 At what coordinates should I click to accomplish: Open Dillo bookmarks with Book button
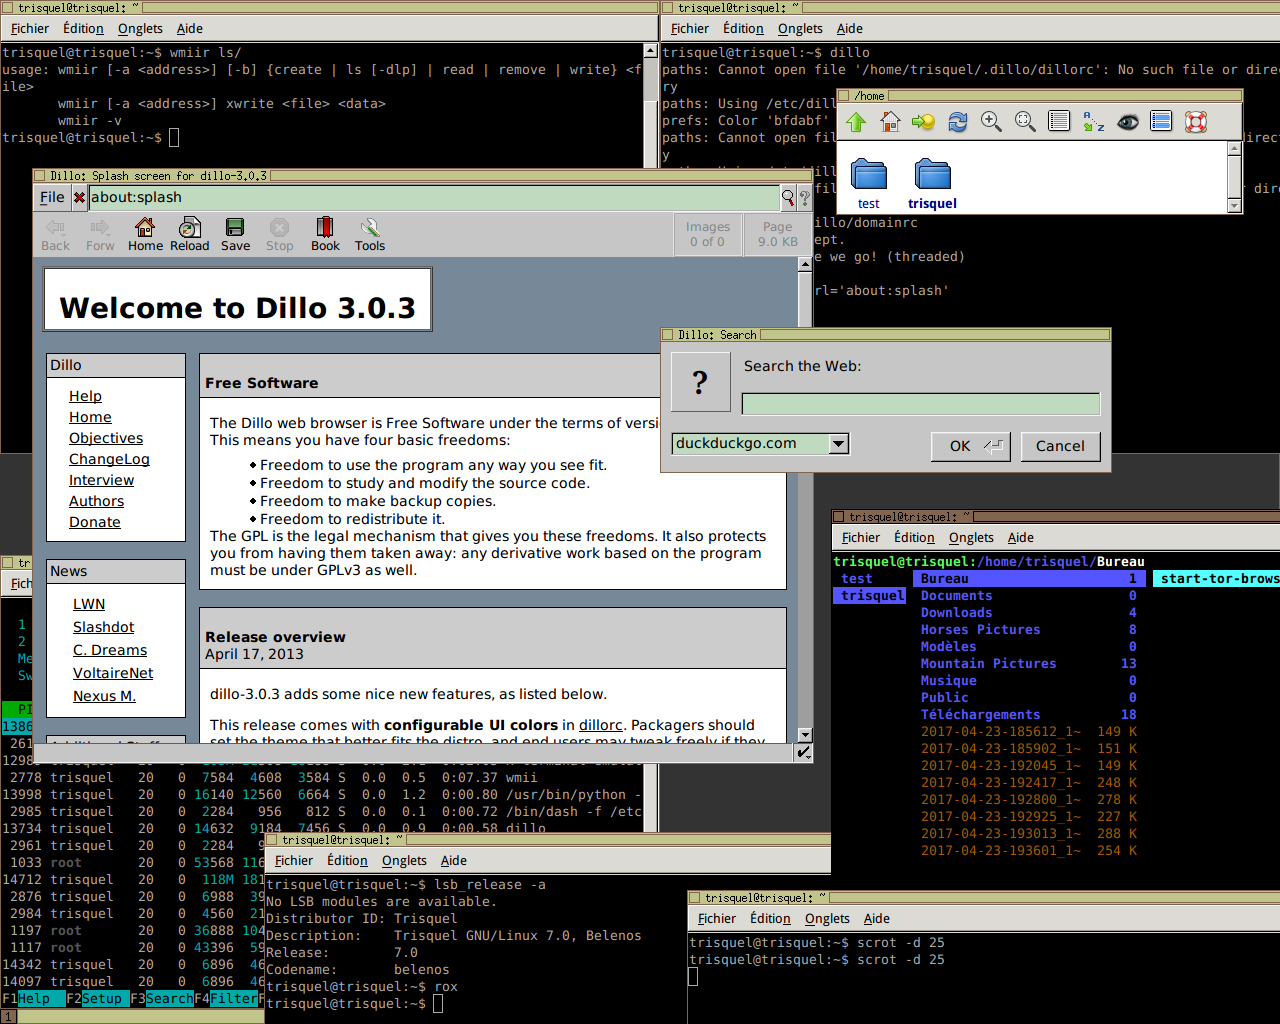tap(325, 235)
